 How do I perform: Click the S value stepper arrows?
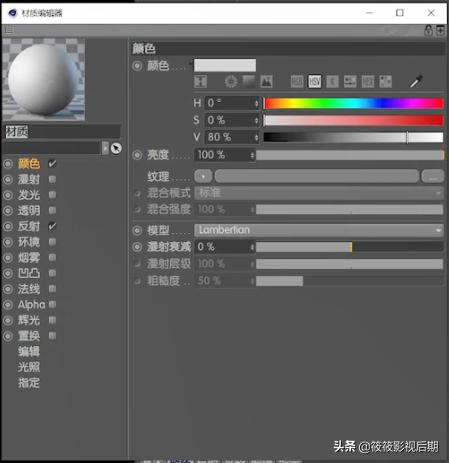pos(256,120)
